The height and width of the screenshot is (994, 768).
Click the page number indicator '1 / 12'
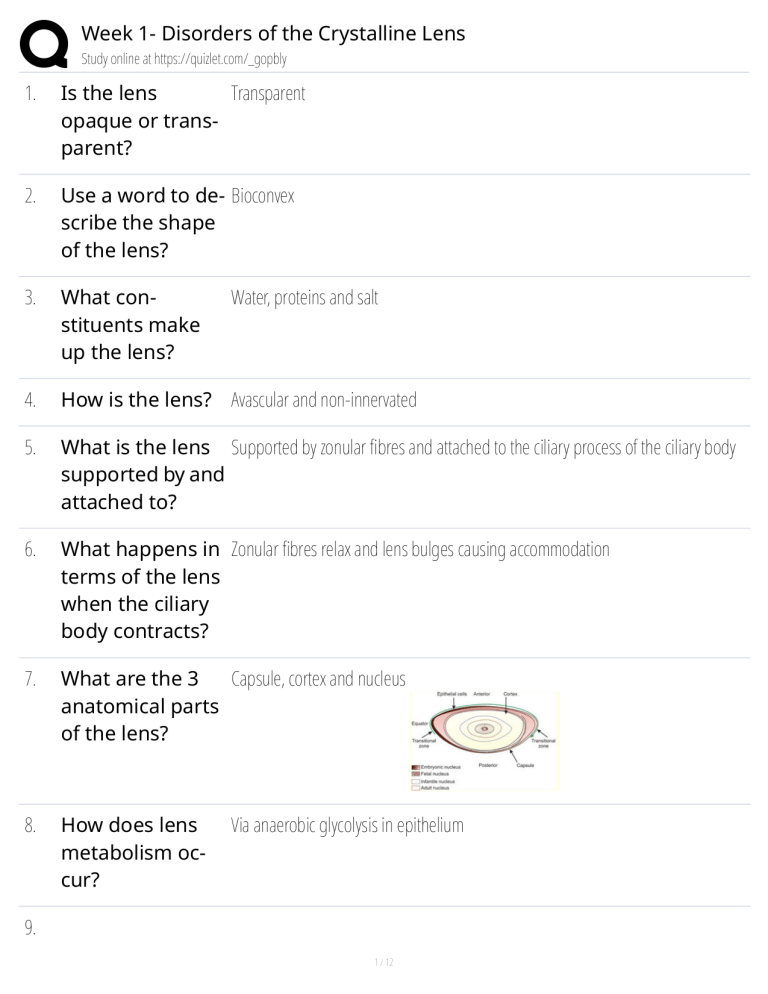point(384,963)
